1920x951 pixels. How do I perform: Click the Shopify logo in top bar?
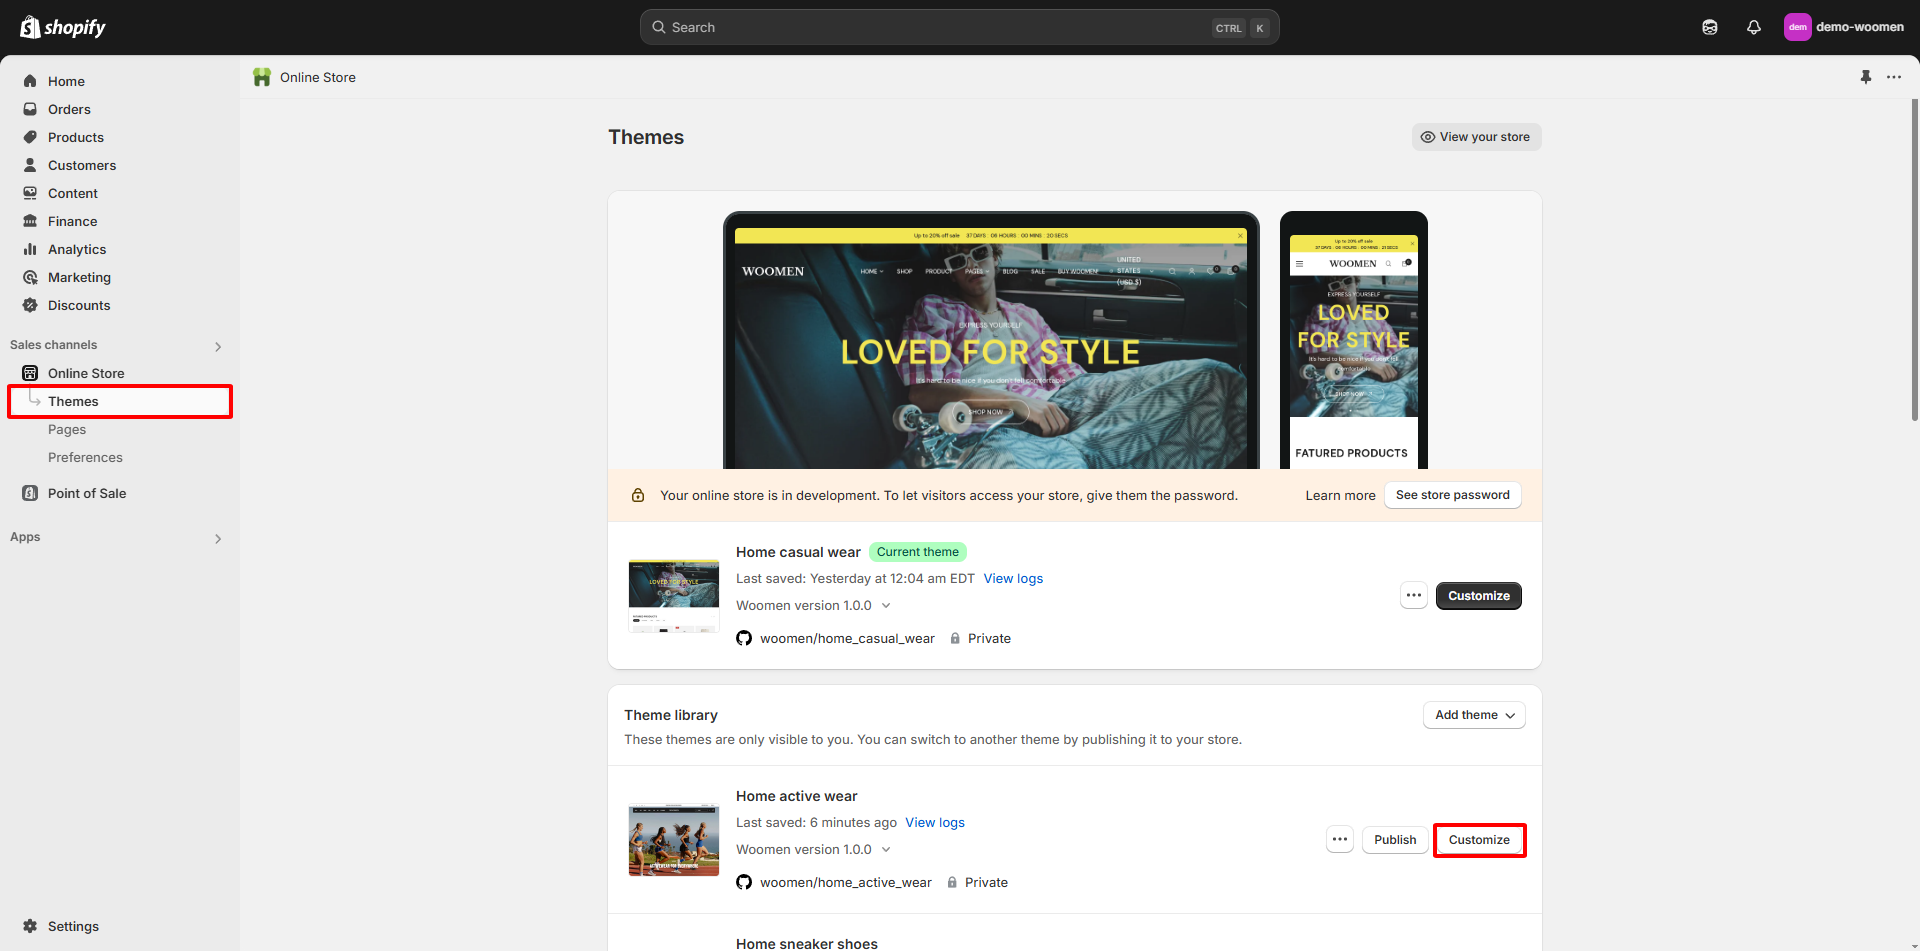tap(63, 27)
